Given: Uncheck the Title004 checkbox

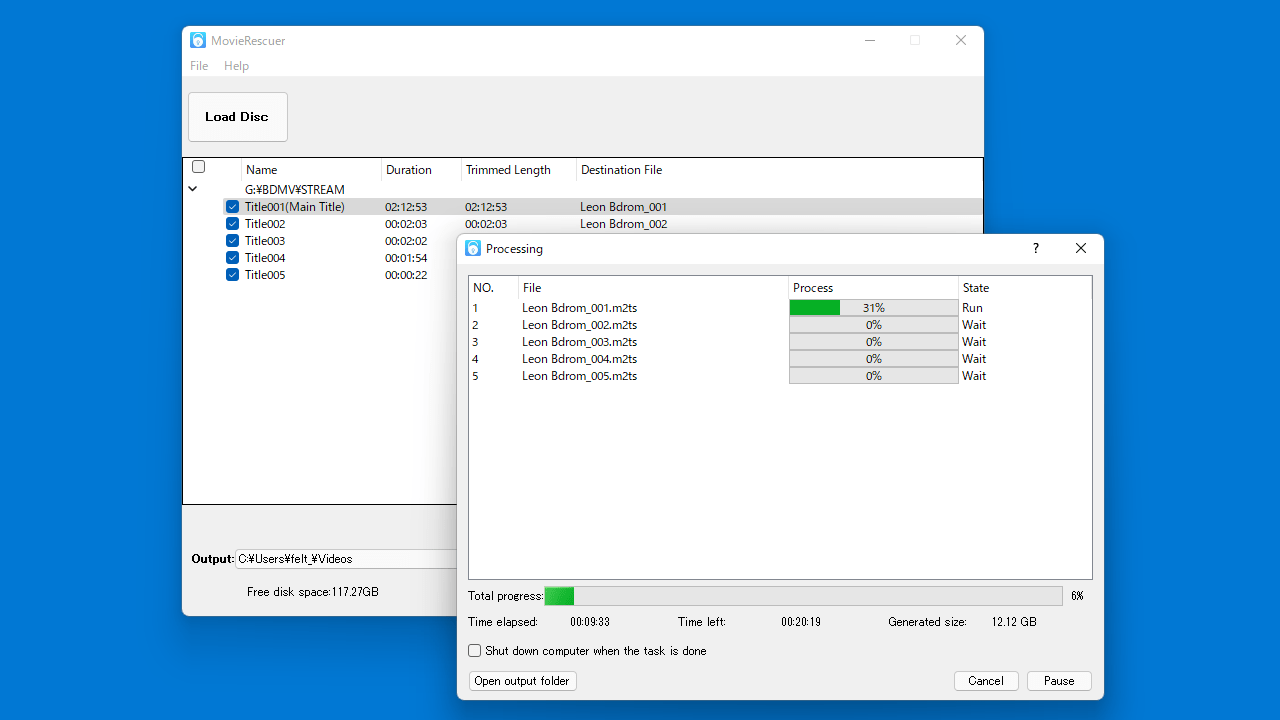Looking at the screenshot, I should click(232, 258).
